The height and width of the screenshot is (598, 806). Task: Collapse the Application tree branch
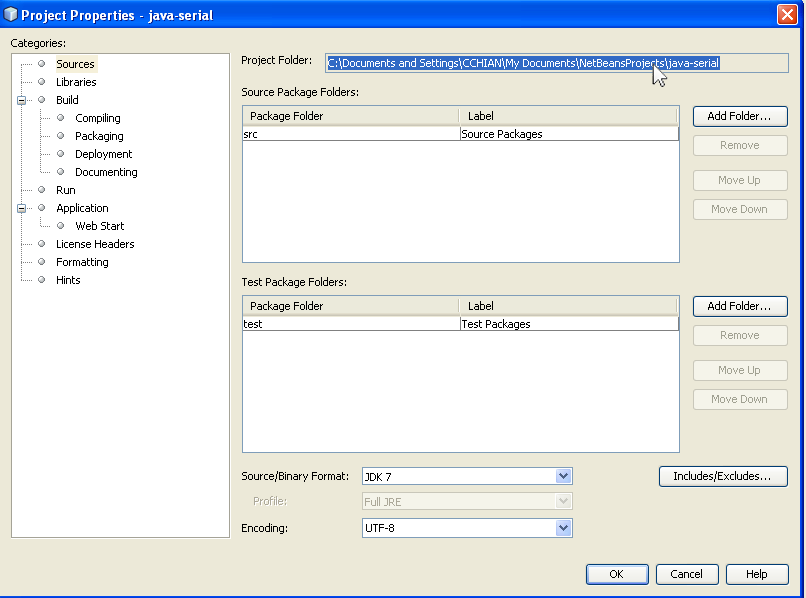[x=24, y=207]
